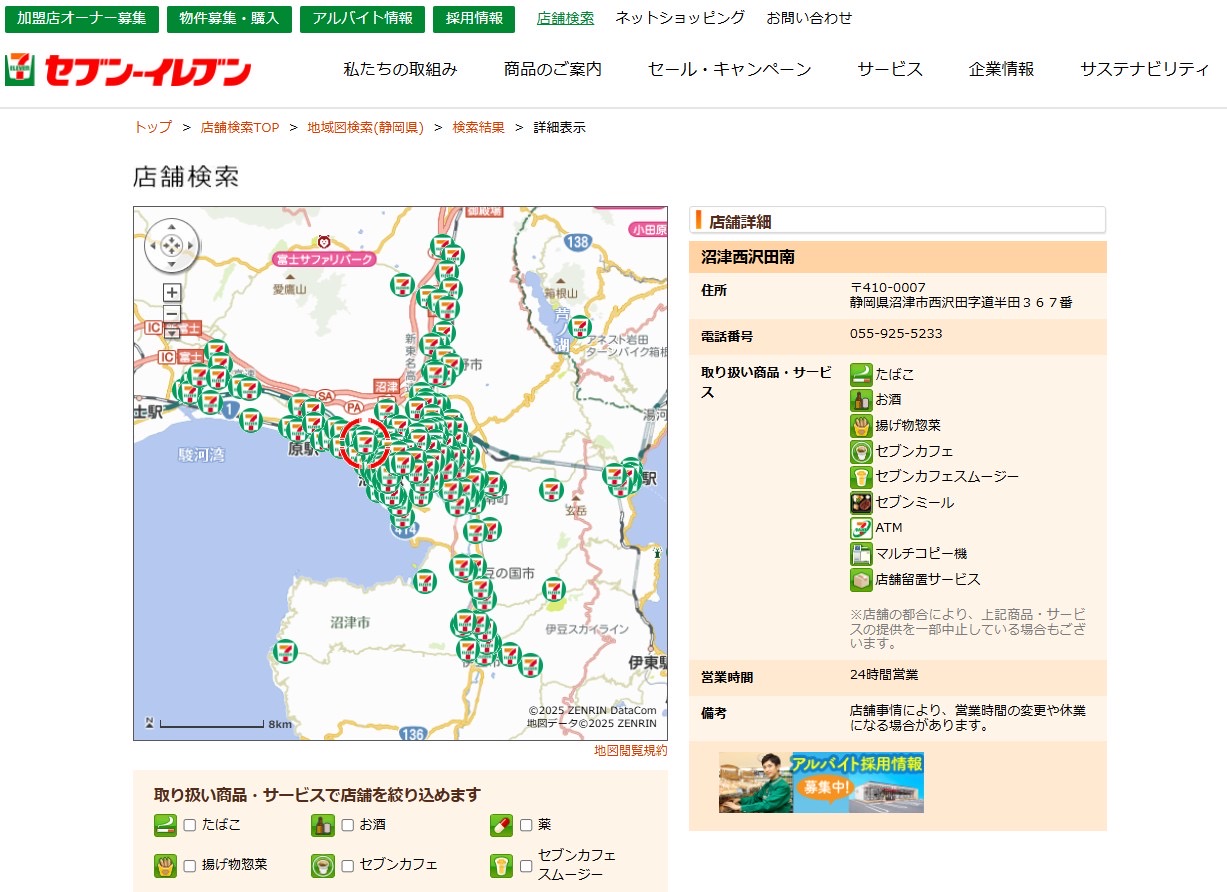Click the 8km map scale bar
Image resolution: width=1227 pixels, height=892 pixels.
pyautogui.click(x=213, y=723)
